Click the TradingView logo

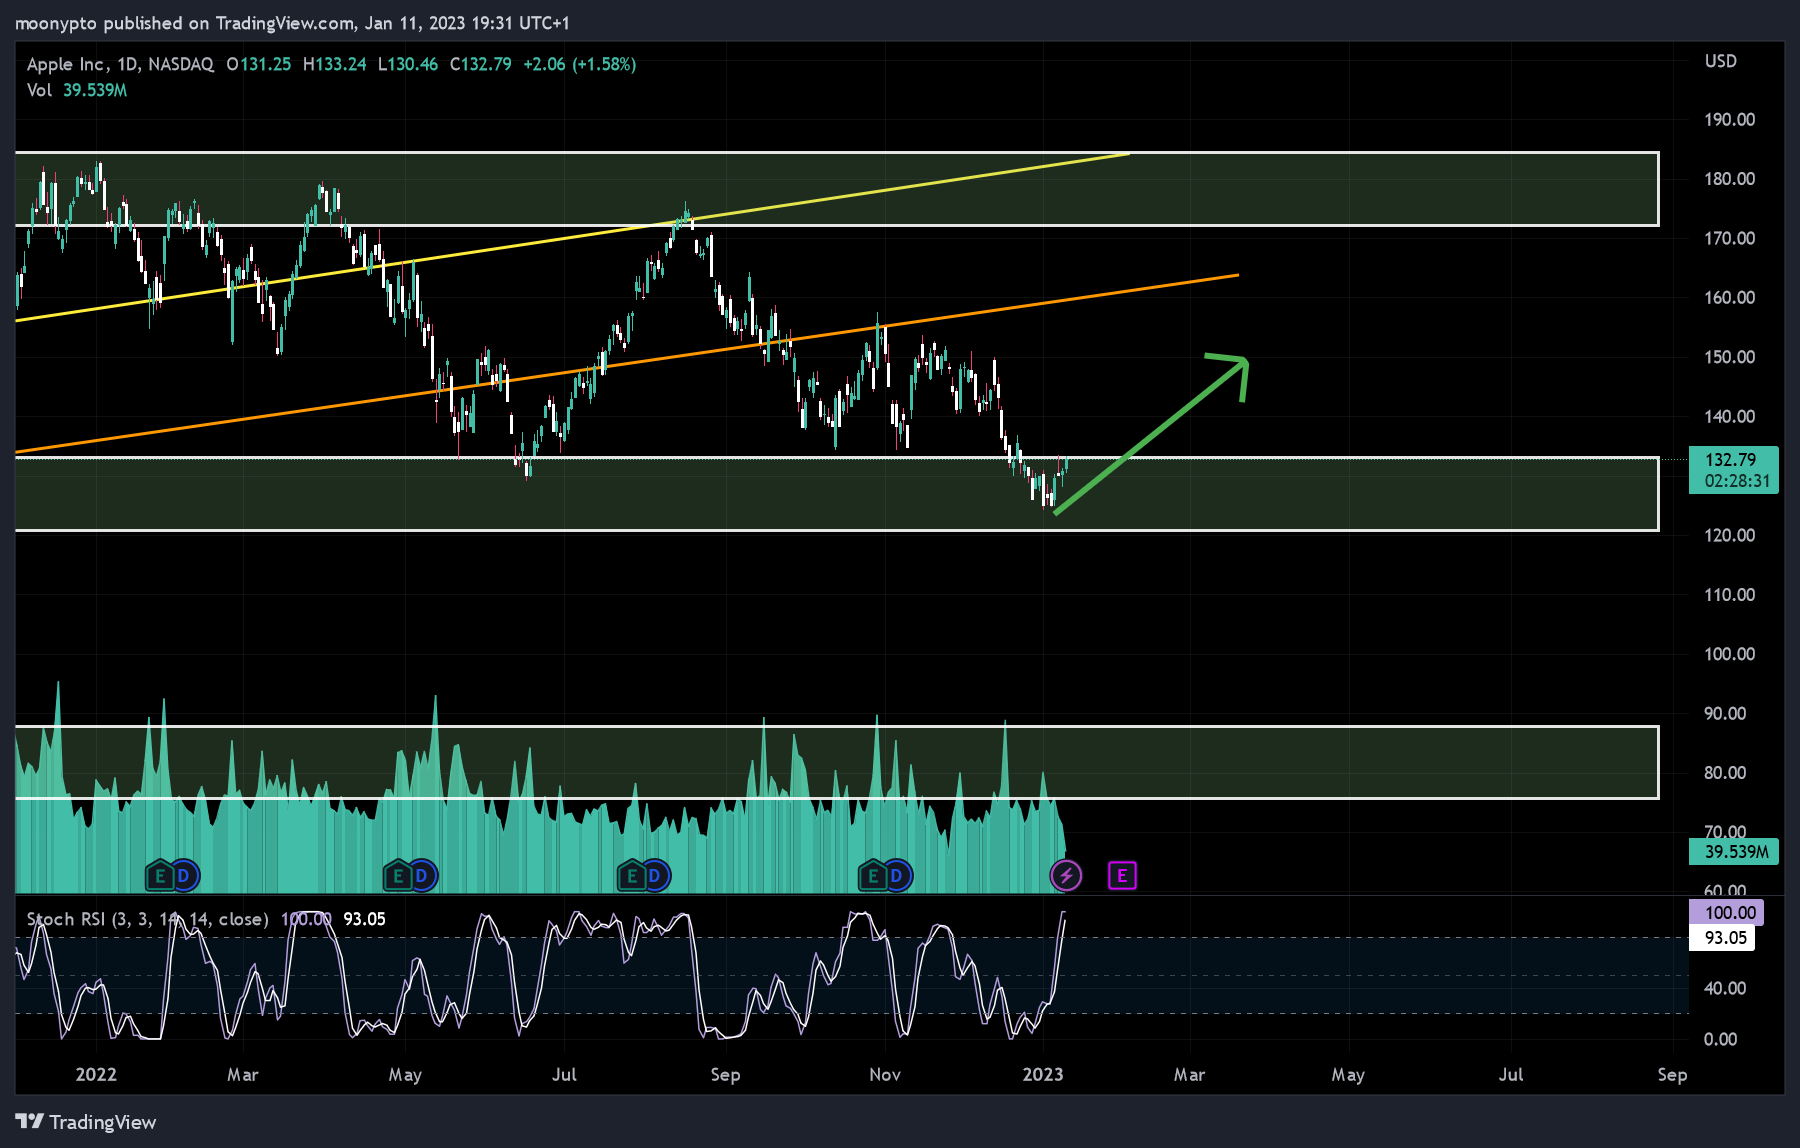click(86, 1122)
